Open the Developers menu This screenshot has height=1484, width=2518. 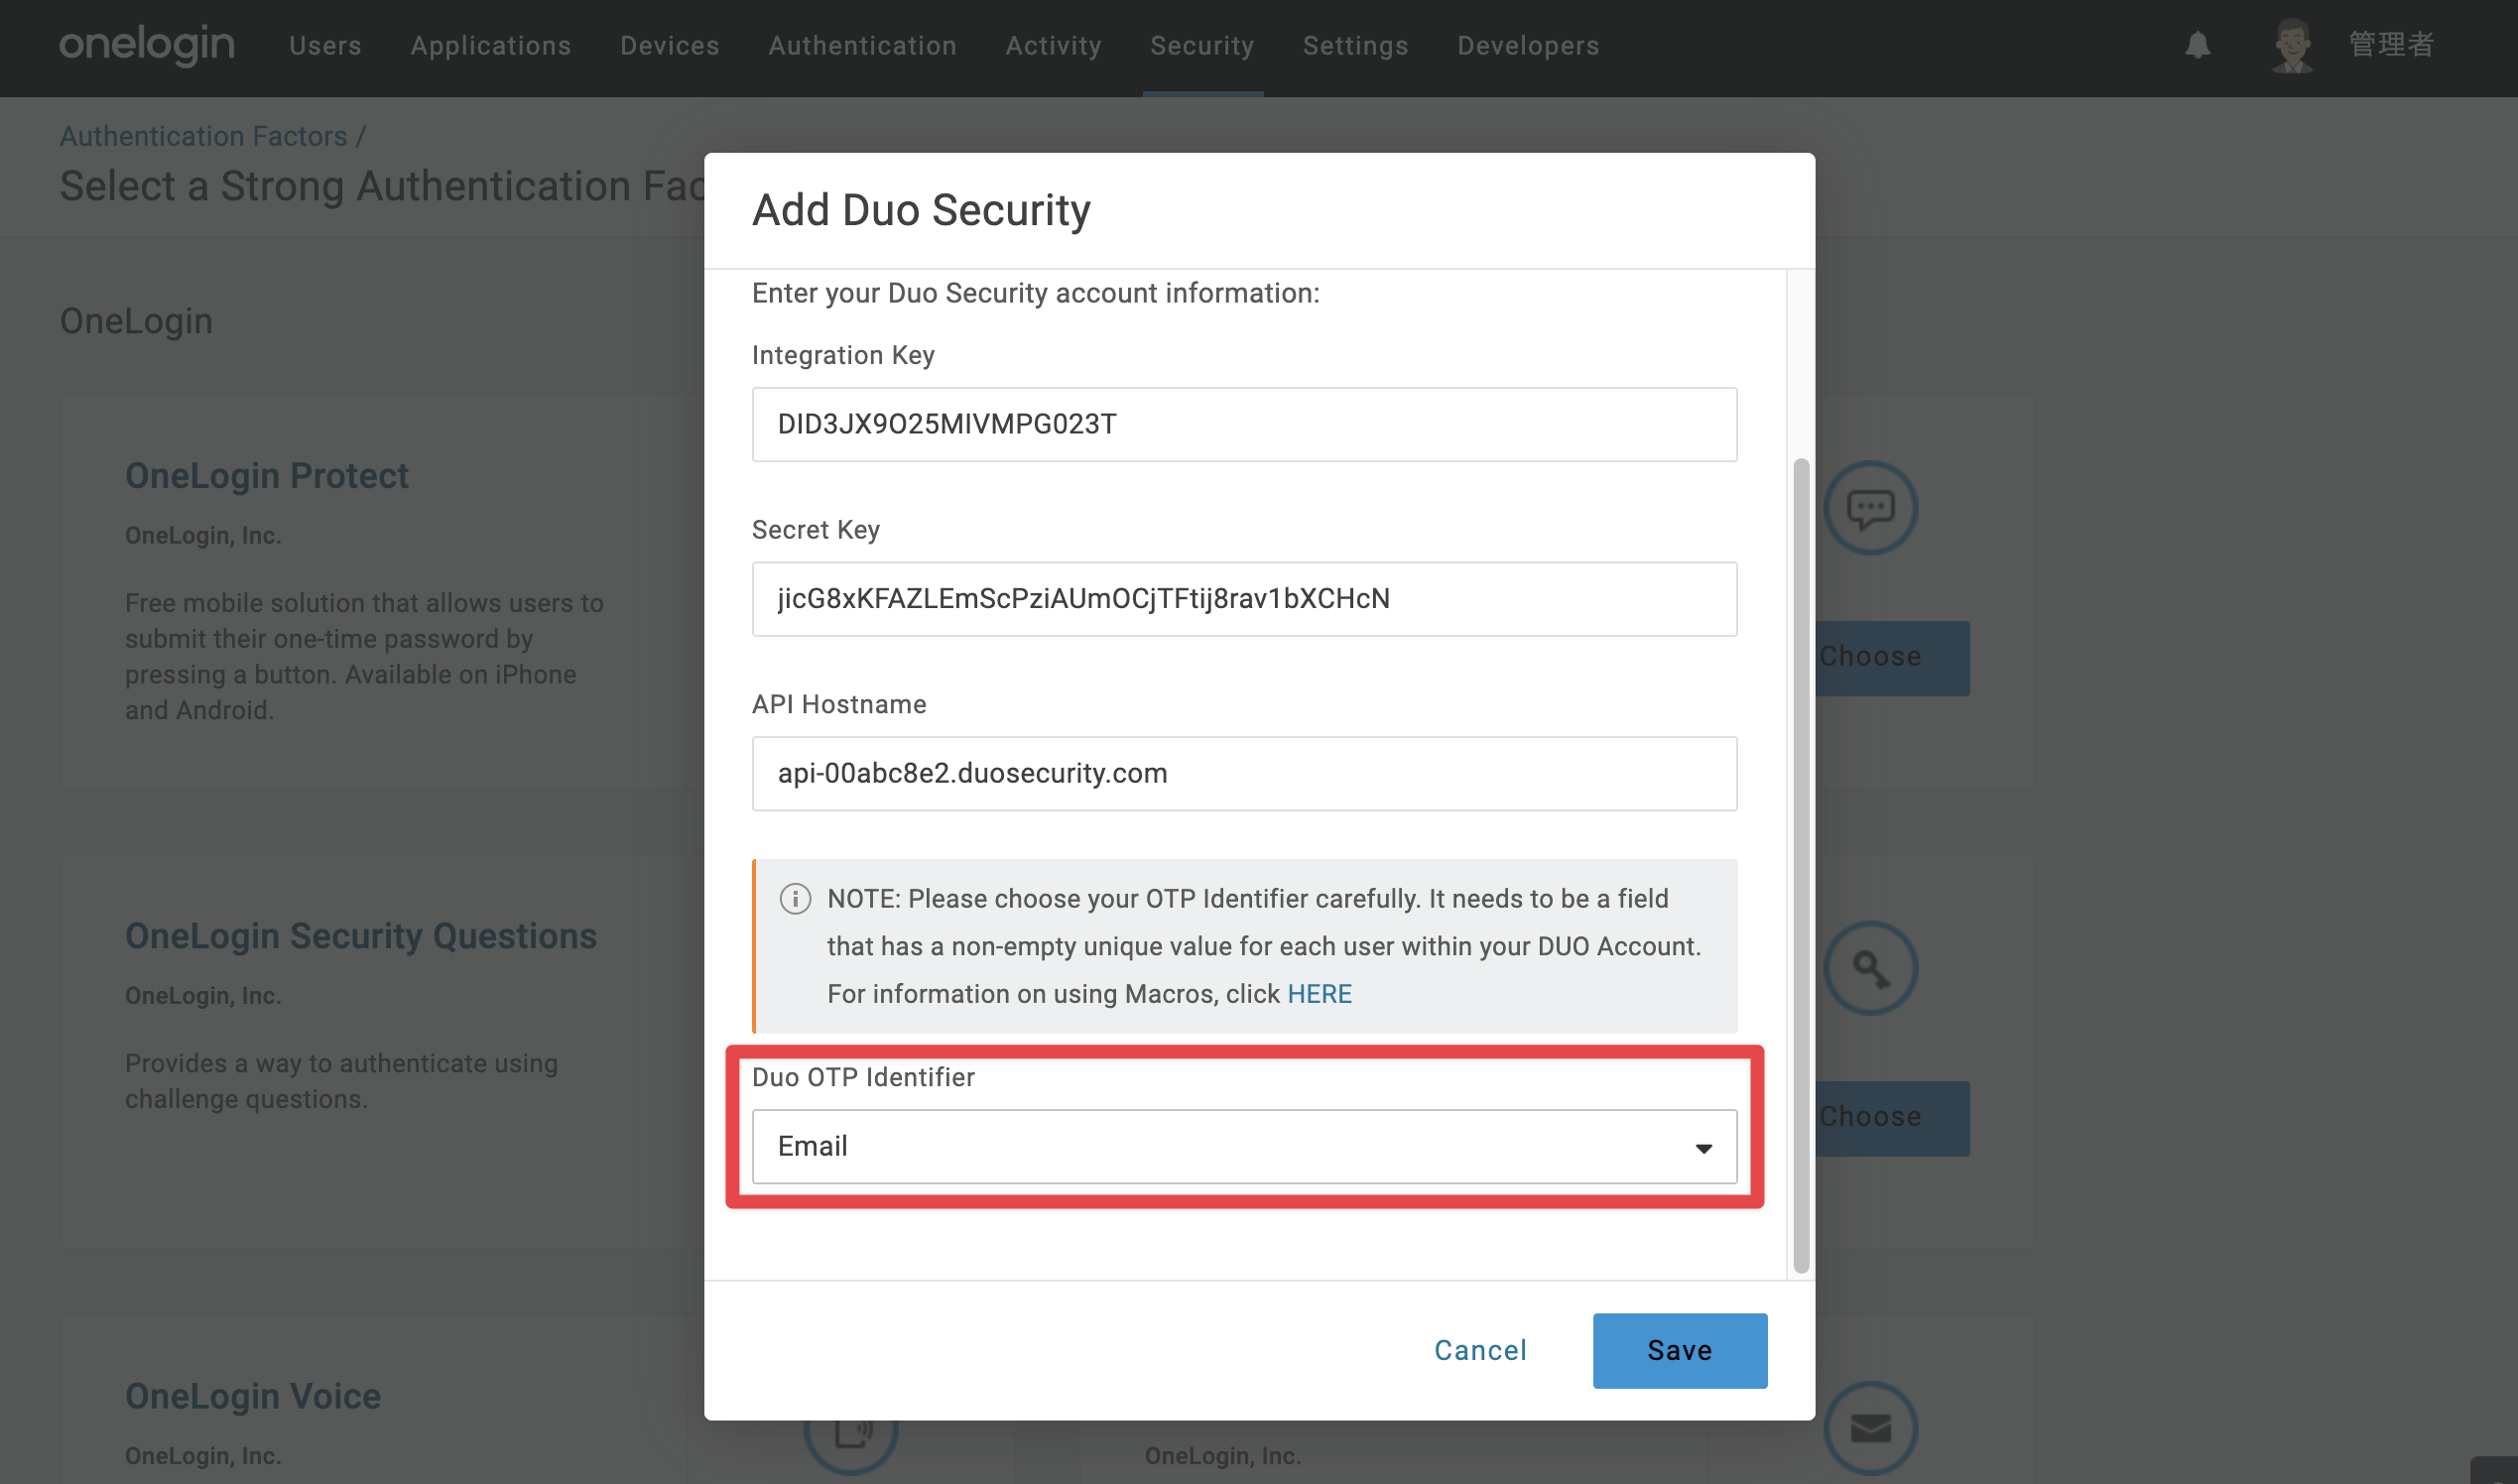1528,46
